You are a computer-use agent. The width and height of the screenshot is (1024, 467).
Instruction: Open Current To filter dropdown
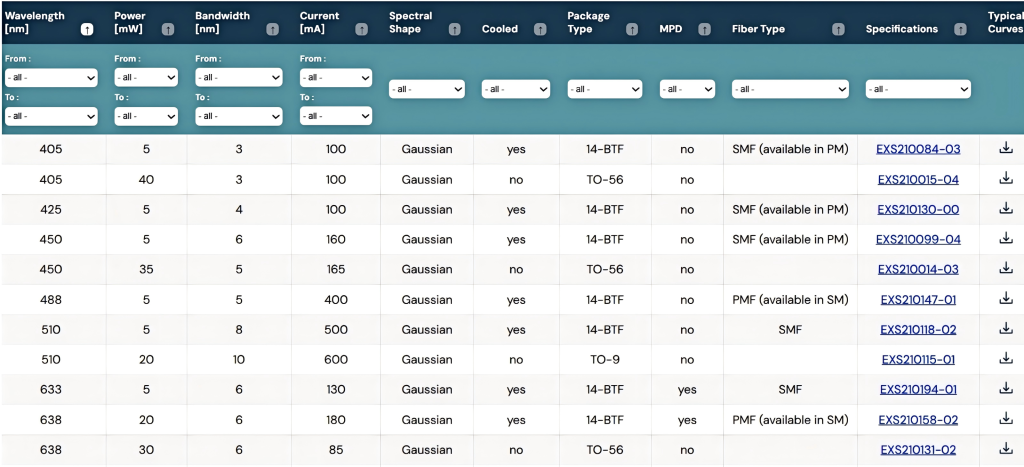click(x=336, y=116)
